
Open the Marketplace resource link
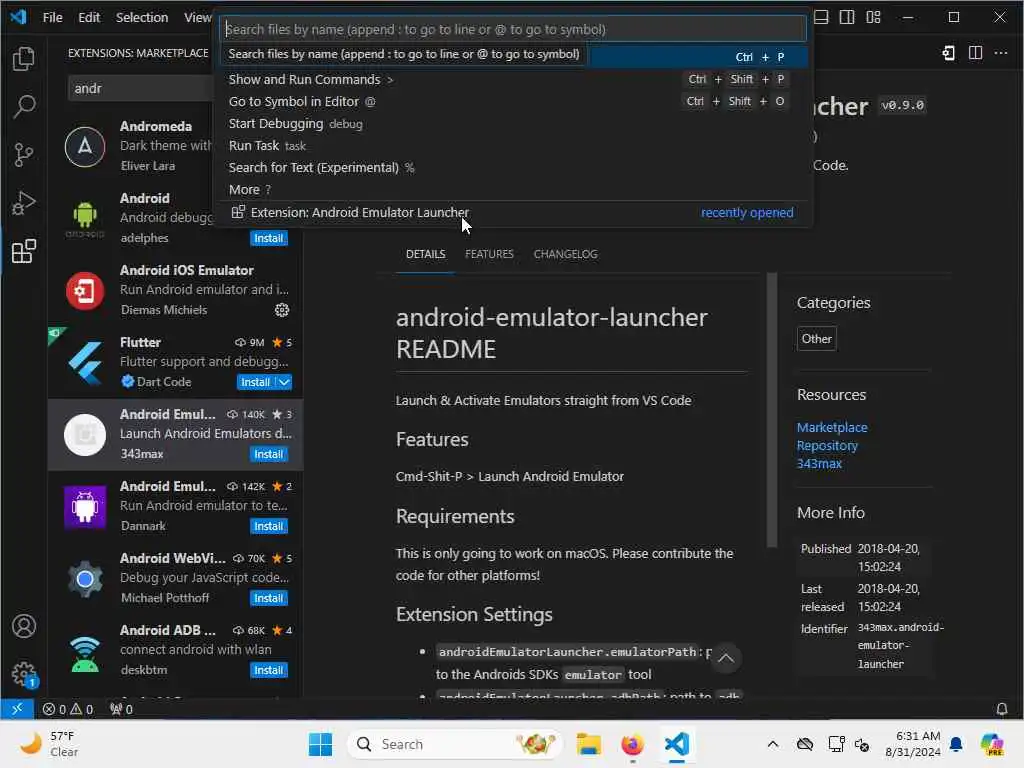(x=832, y=427)
